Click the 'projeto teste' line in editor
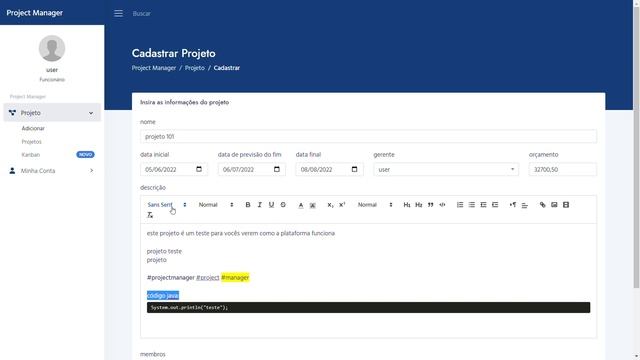This screenshot has height=360, width=640. (x=164, y=251)
